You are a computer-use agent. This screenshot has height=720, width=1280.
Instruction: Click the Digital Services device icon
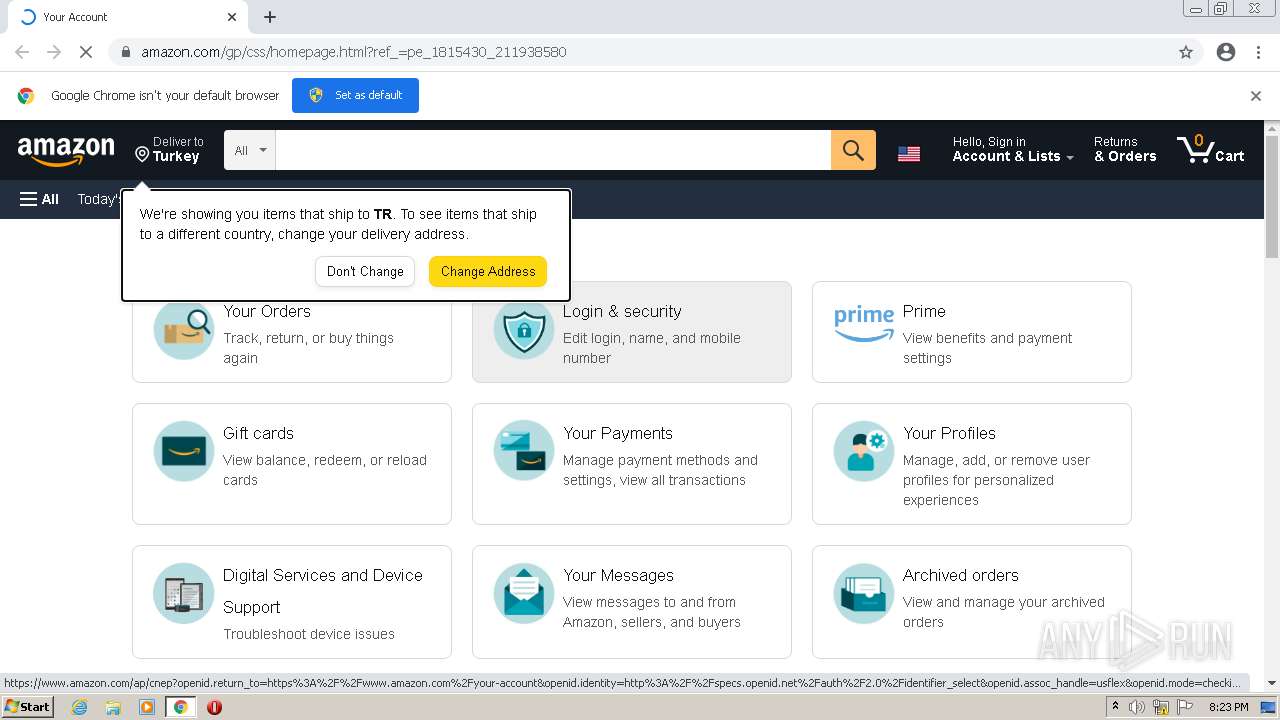click(184, 594)
